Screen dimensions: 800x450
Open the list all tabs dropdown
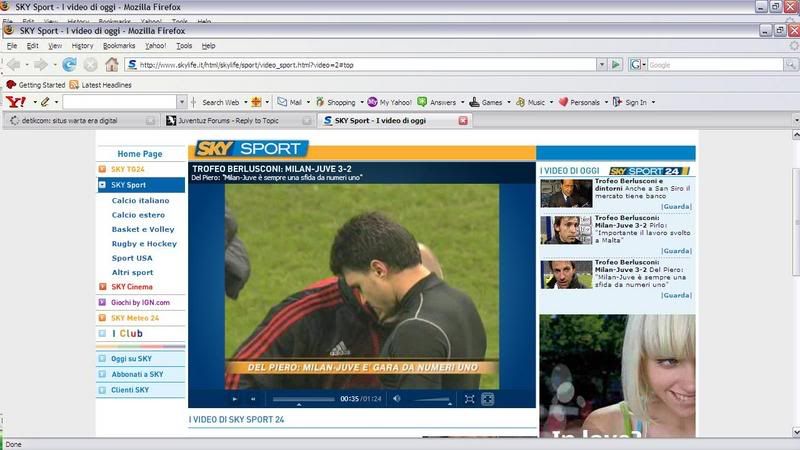796,120
